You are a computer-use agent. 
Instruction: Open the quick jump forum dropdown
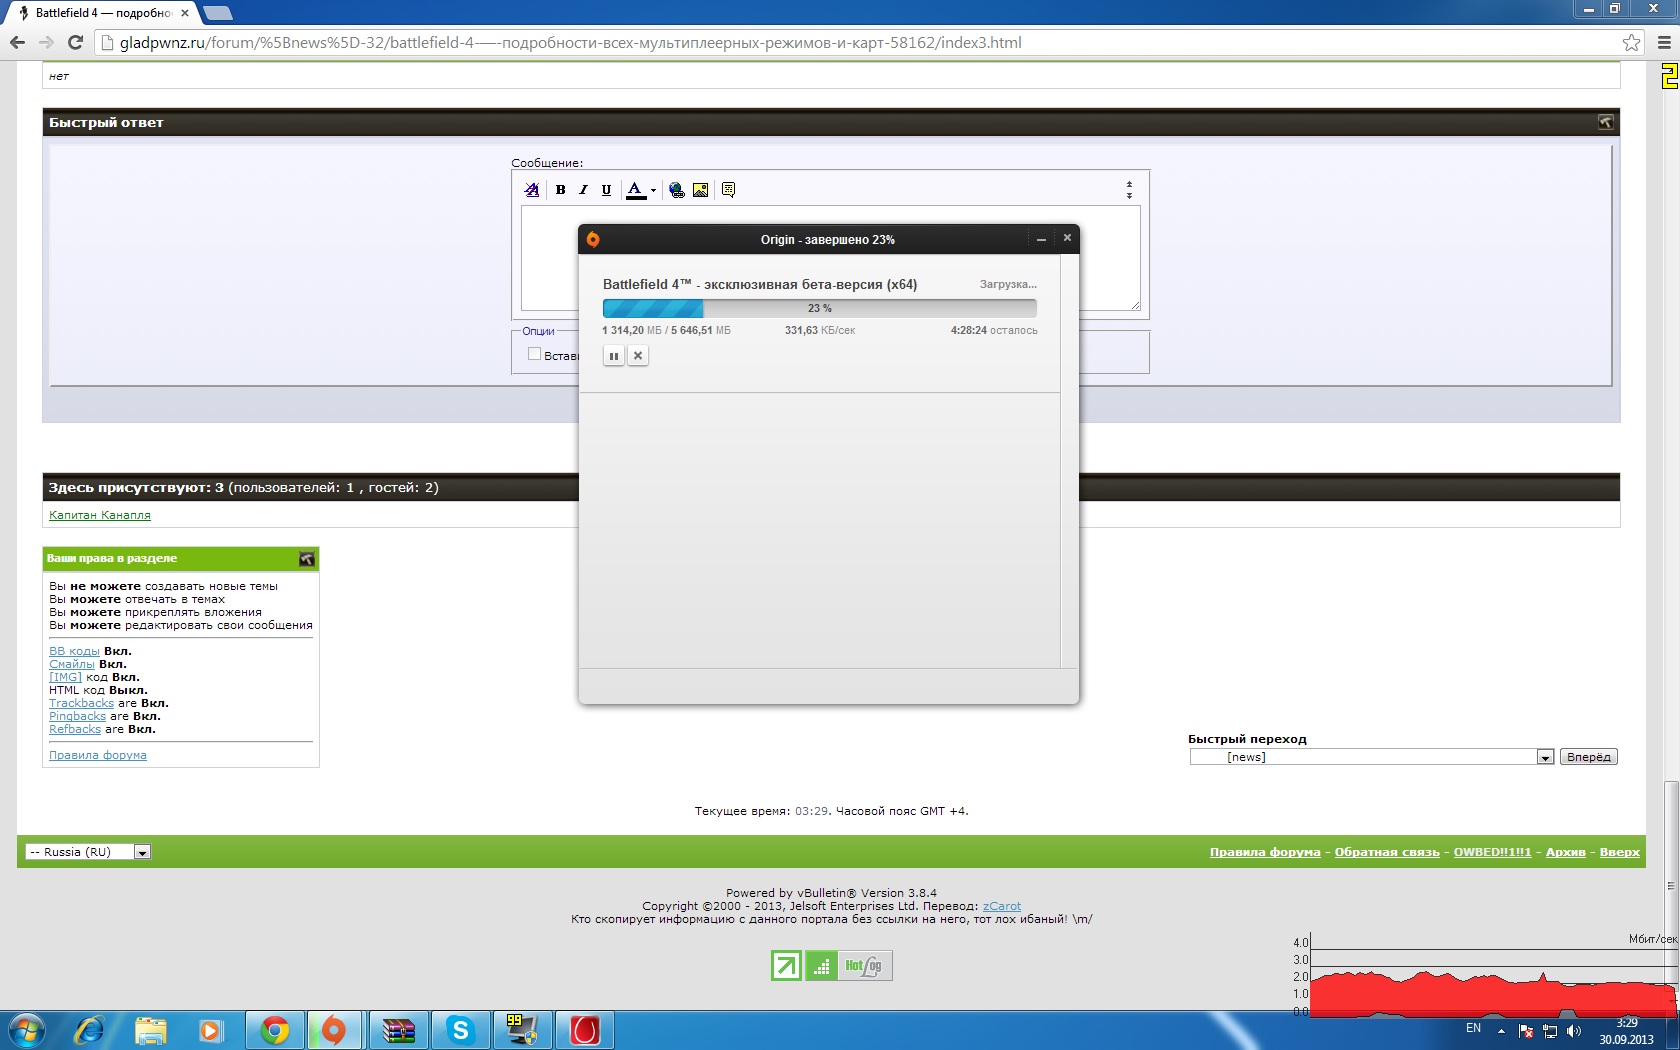(1544, 757)
